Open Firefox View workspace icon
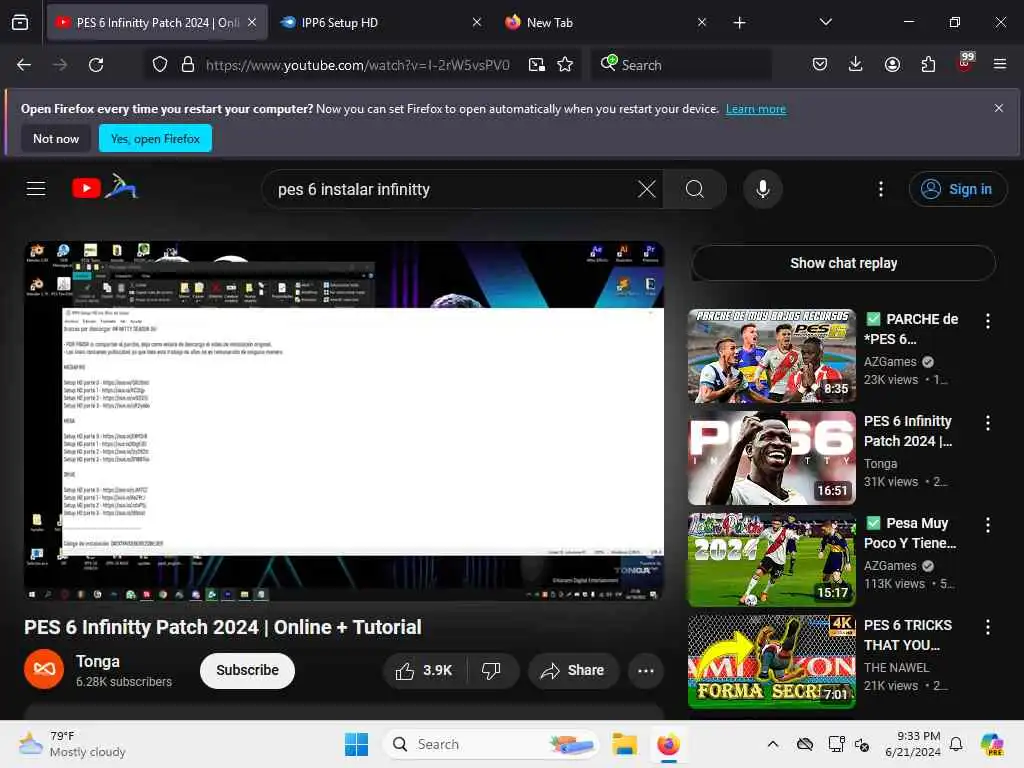1024x768 pixels. coord(20,22)
